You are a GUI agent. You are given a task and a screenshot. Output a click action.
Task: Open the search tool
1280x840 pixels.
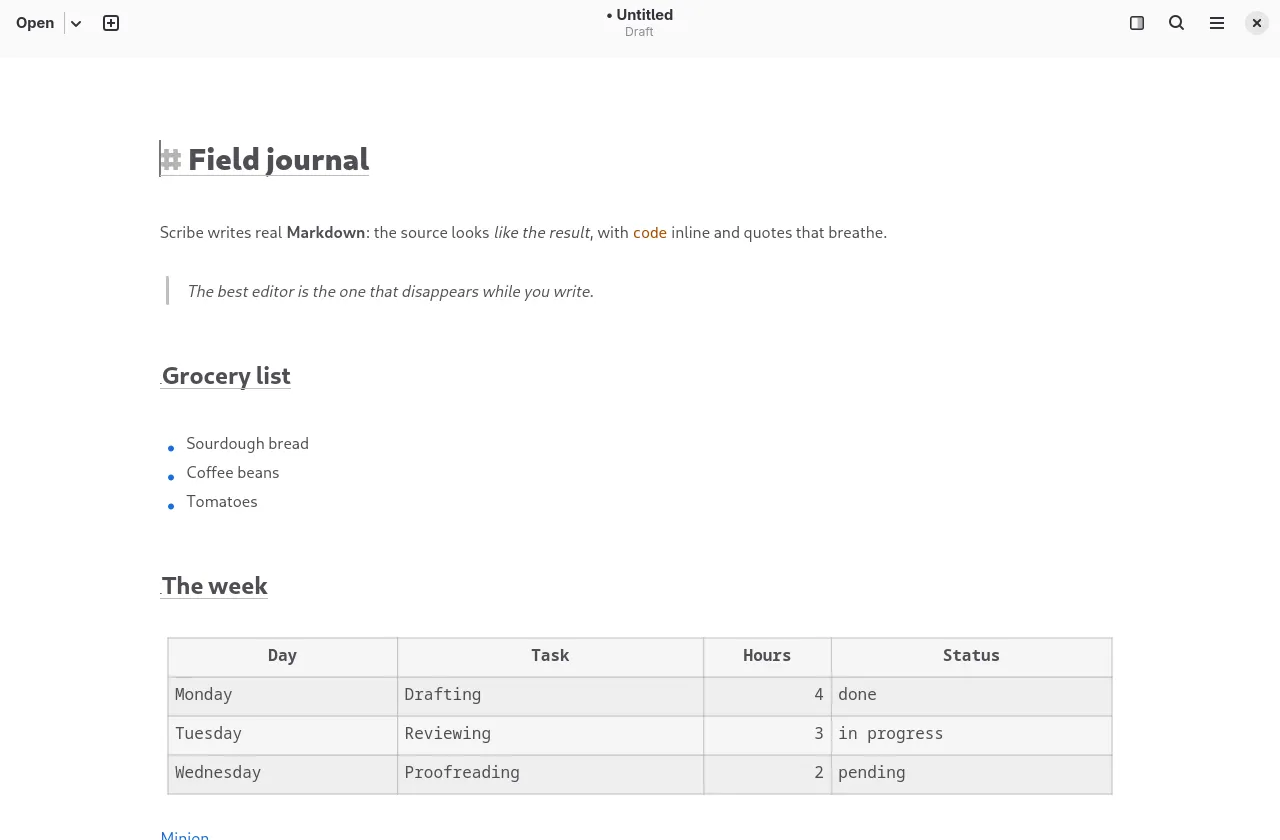[x=1177, y=23]
